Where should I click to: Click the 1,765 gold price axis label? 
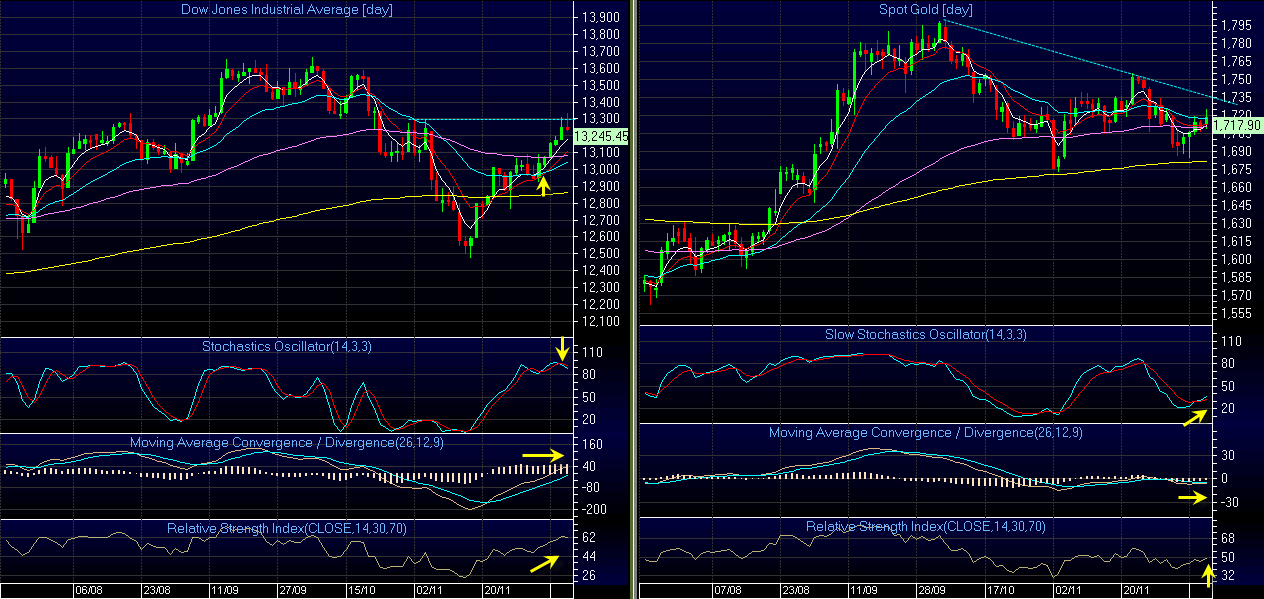pos(1236,61)
